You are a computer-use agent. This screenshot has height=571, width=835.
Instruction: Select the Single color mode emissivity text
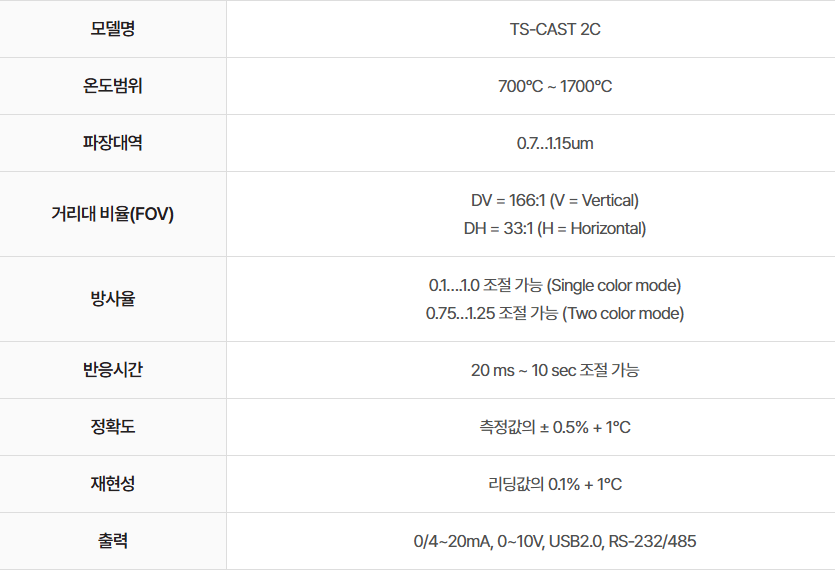click(555, 285)
